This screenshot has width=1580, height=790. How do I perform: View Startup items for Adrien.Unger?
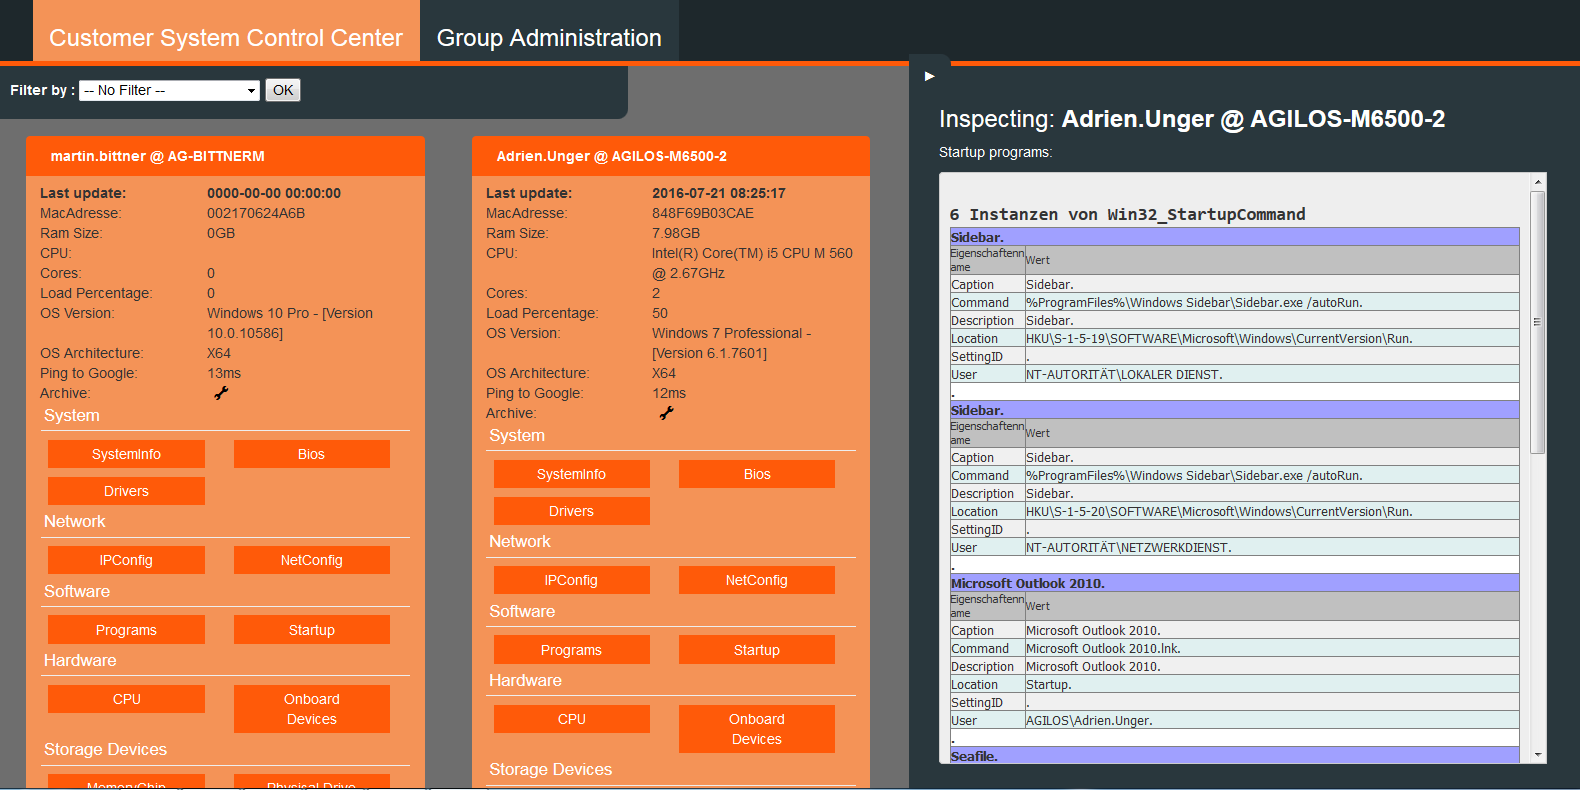[757, 650]
